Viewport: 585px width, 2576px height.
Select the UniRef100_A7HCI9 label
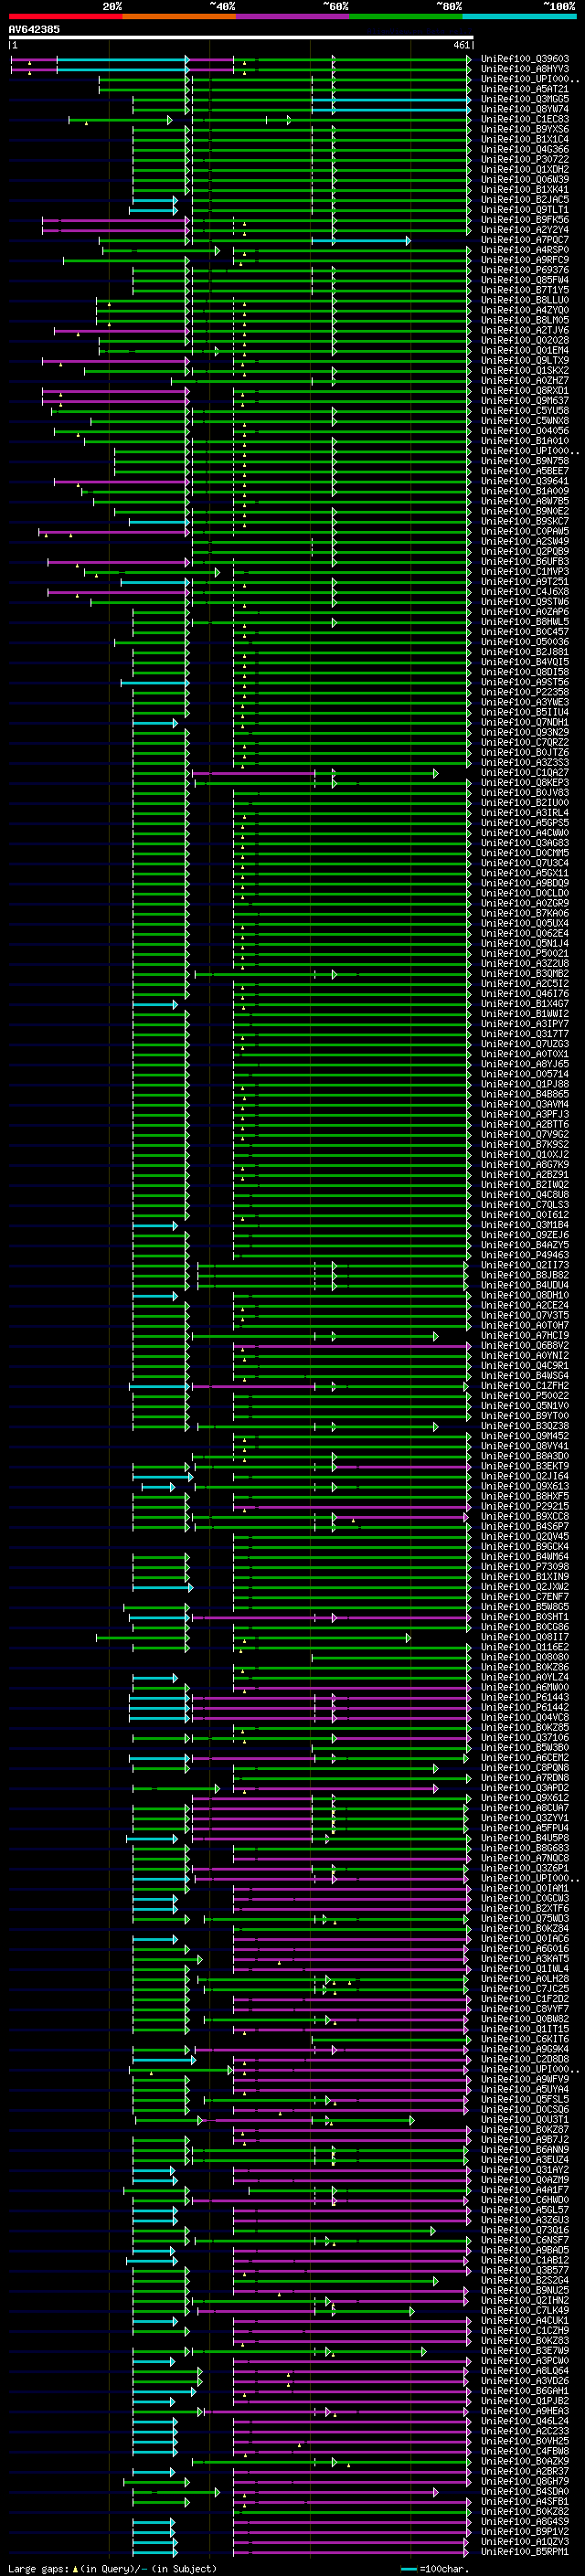(x=525, y=1336)
